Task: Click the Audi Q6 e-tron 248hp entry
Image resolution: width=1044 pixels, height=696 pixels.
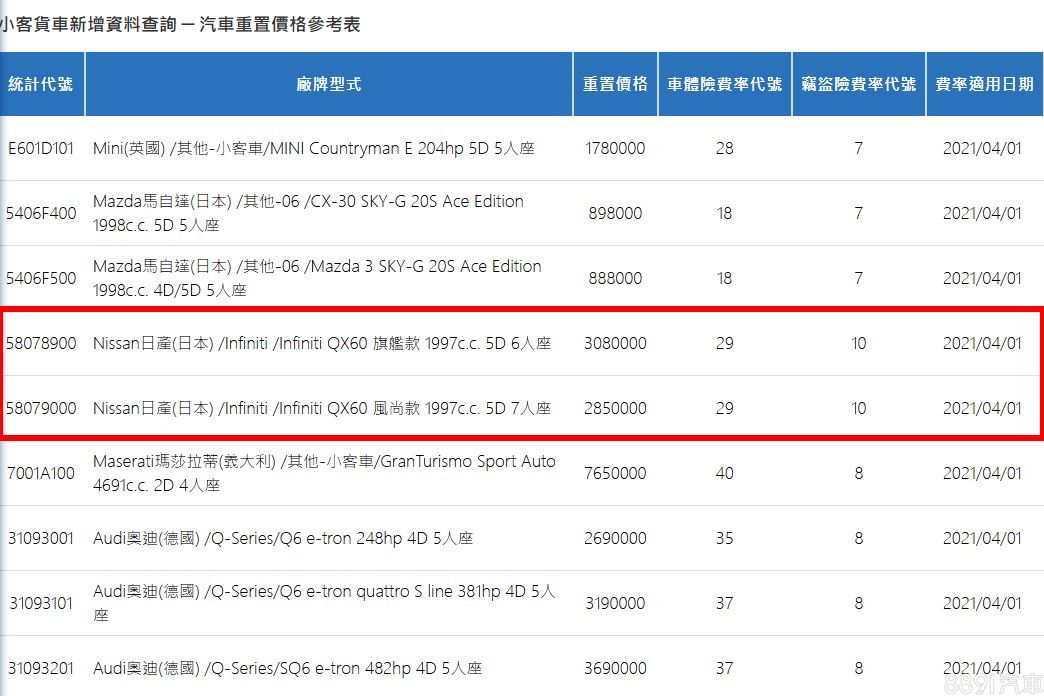Action: (283, 538)
